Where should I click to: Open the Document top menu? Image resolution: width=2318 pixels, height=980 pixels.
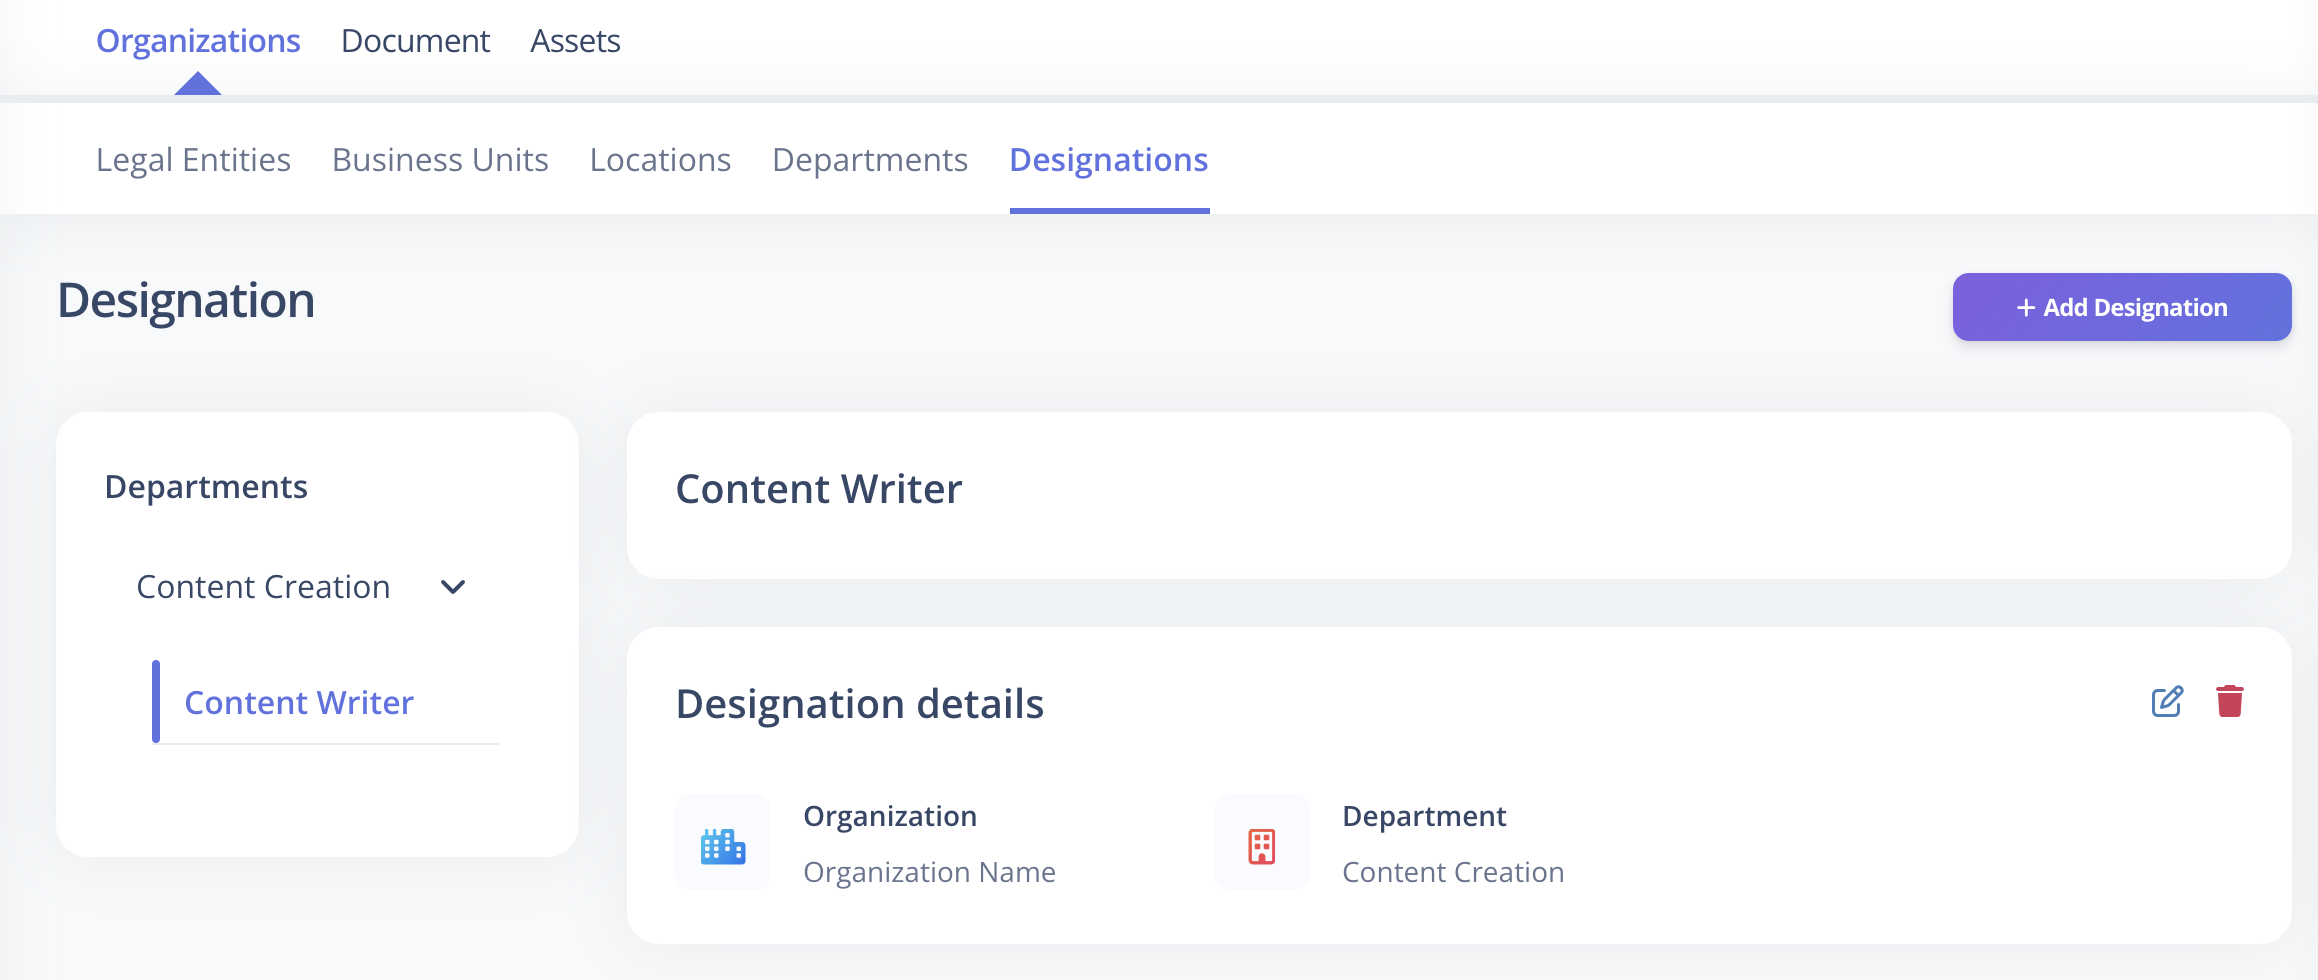point(415,41)
